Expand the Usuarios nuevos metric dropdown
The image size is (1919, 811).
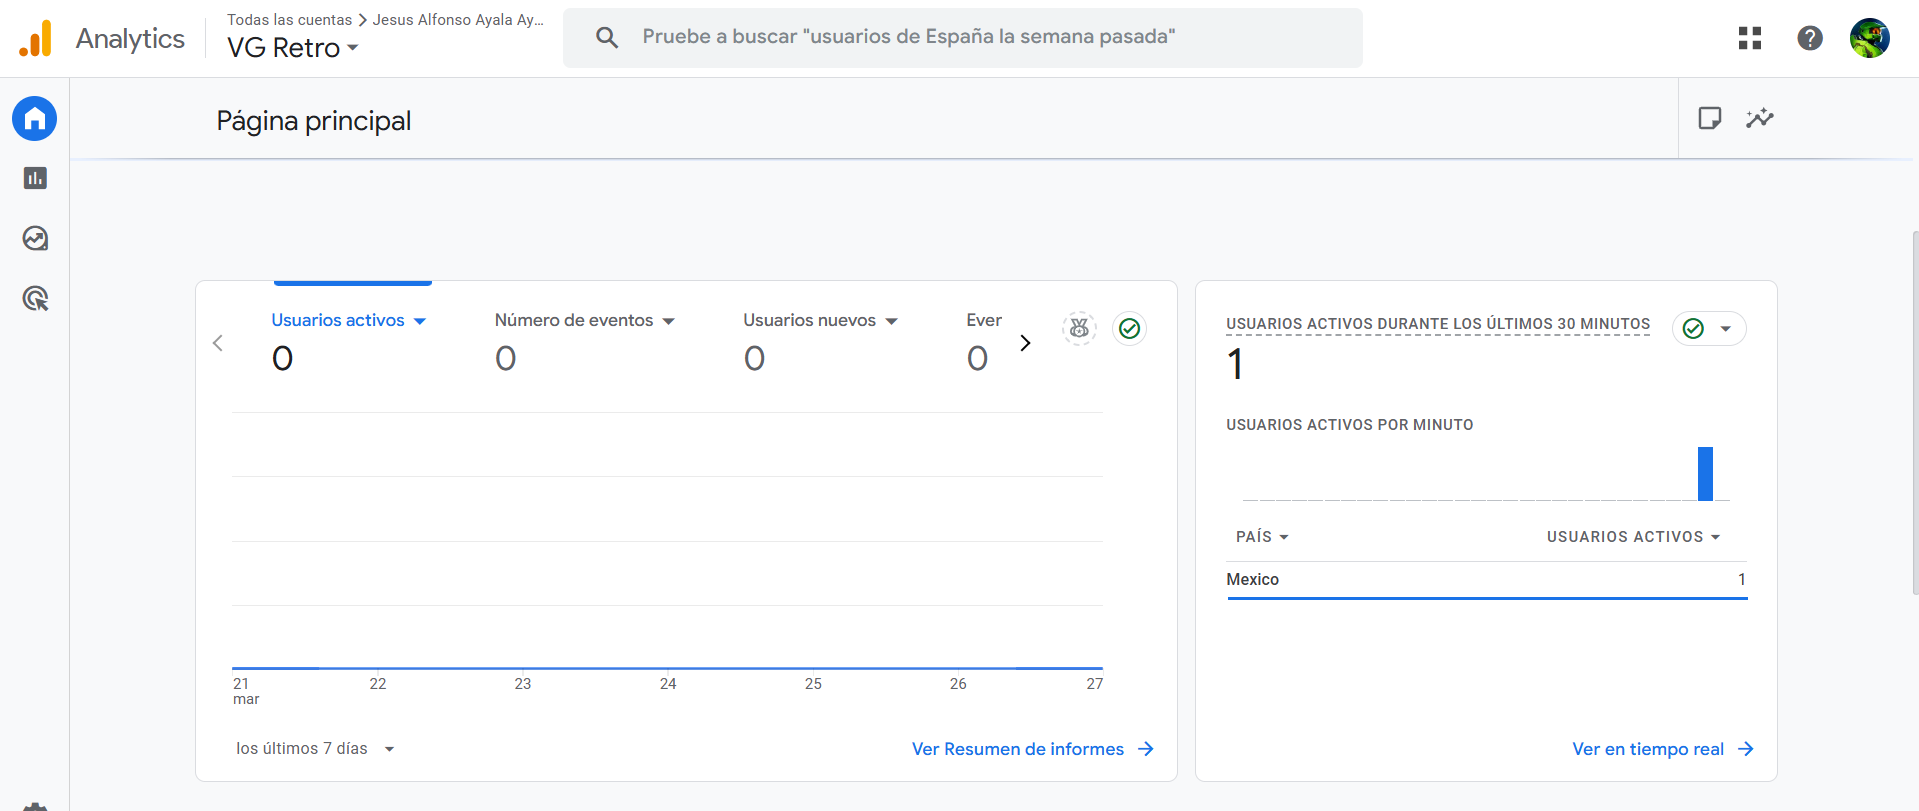[x=892, y=321]
